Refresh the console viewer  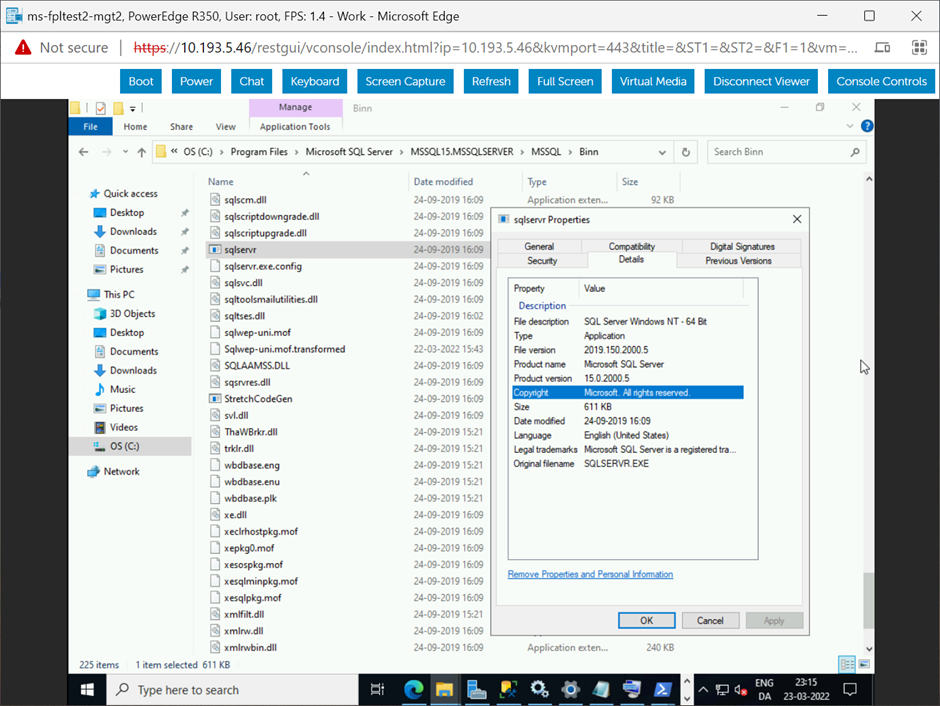pyautogui.click(x=491, y=82)
